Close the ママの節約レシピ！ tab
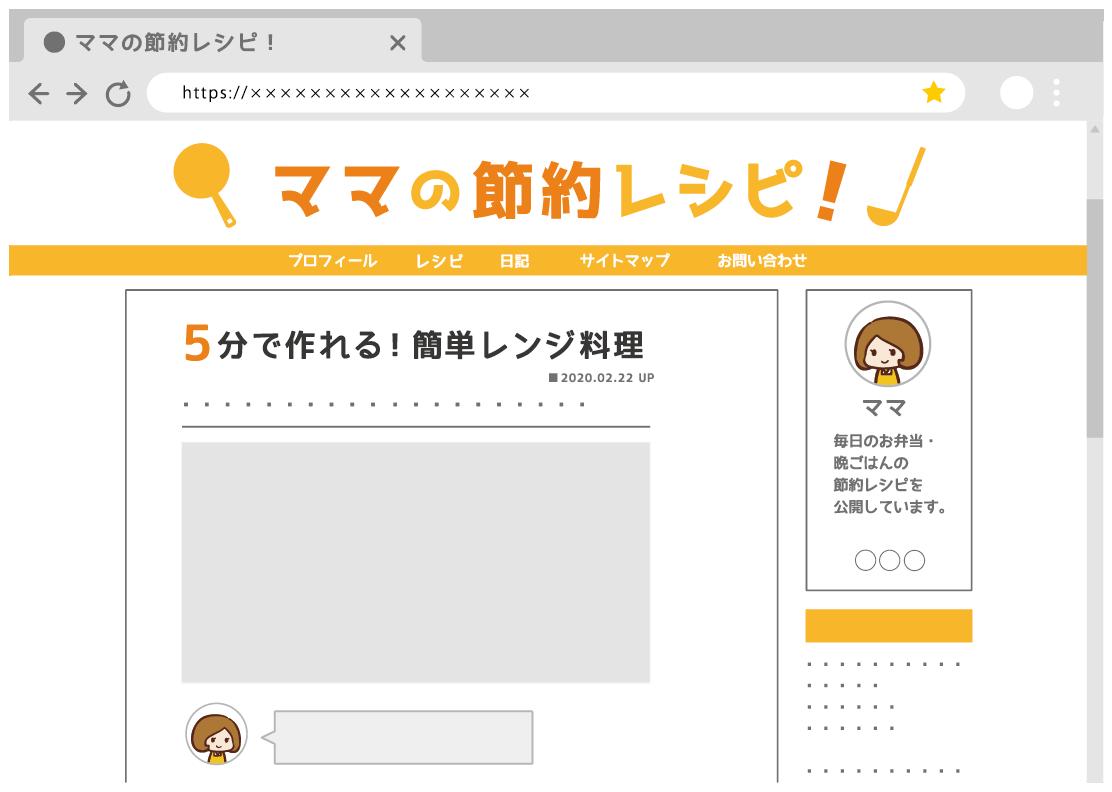 pyautogui.click(x=398, y=43)
